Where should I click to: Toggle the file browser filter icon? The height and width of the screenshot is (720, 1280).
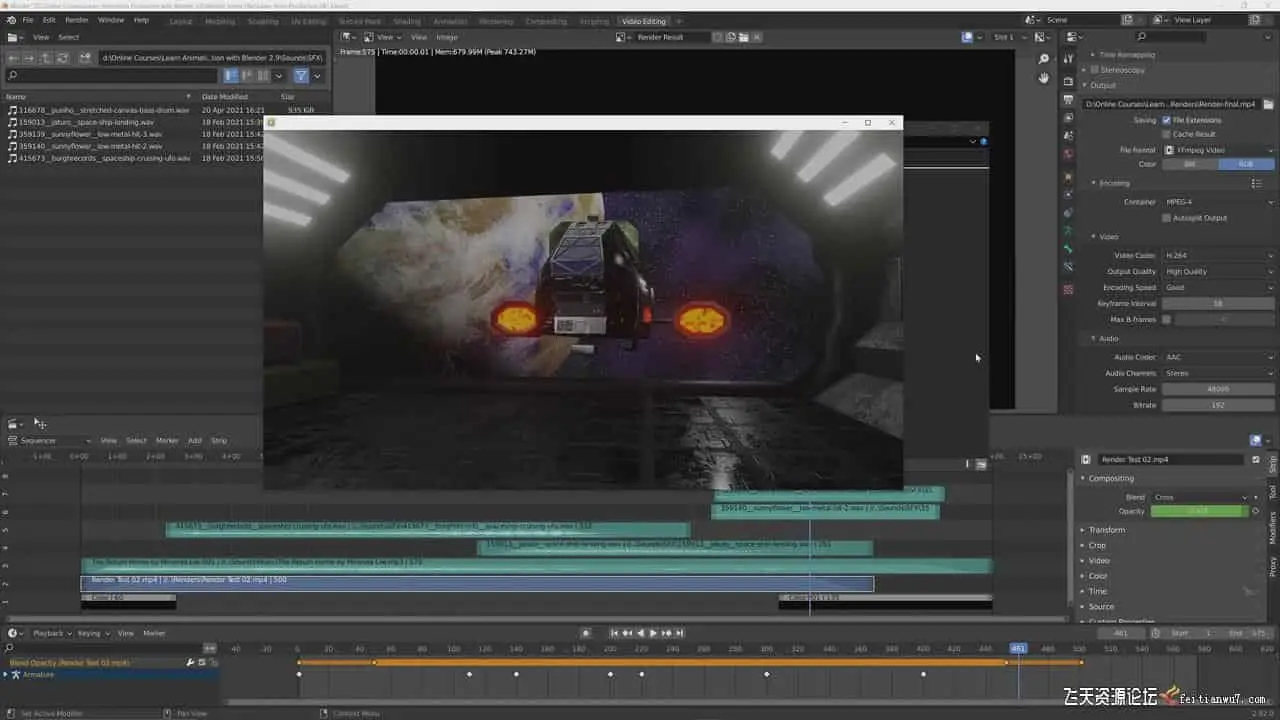tap(301, 75)
